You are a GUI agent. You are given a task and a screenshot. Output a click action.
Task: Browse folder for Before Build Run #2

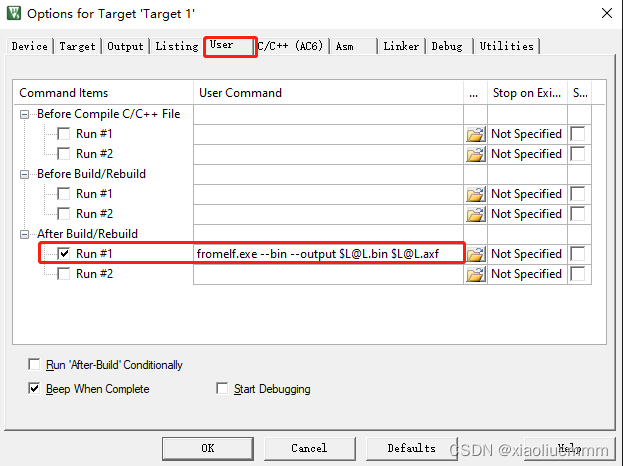coord(475,214)
